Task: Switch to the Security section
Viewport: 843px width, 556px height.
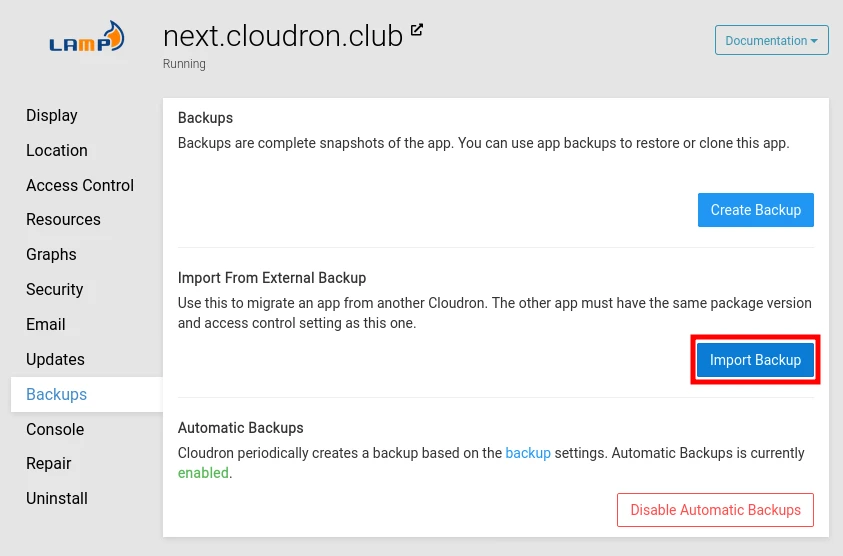Action: point(55,290)
